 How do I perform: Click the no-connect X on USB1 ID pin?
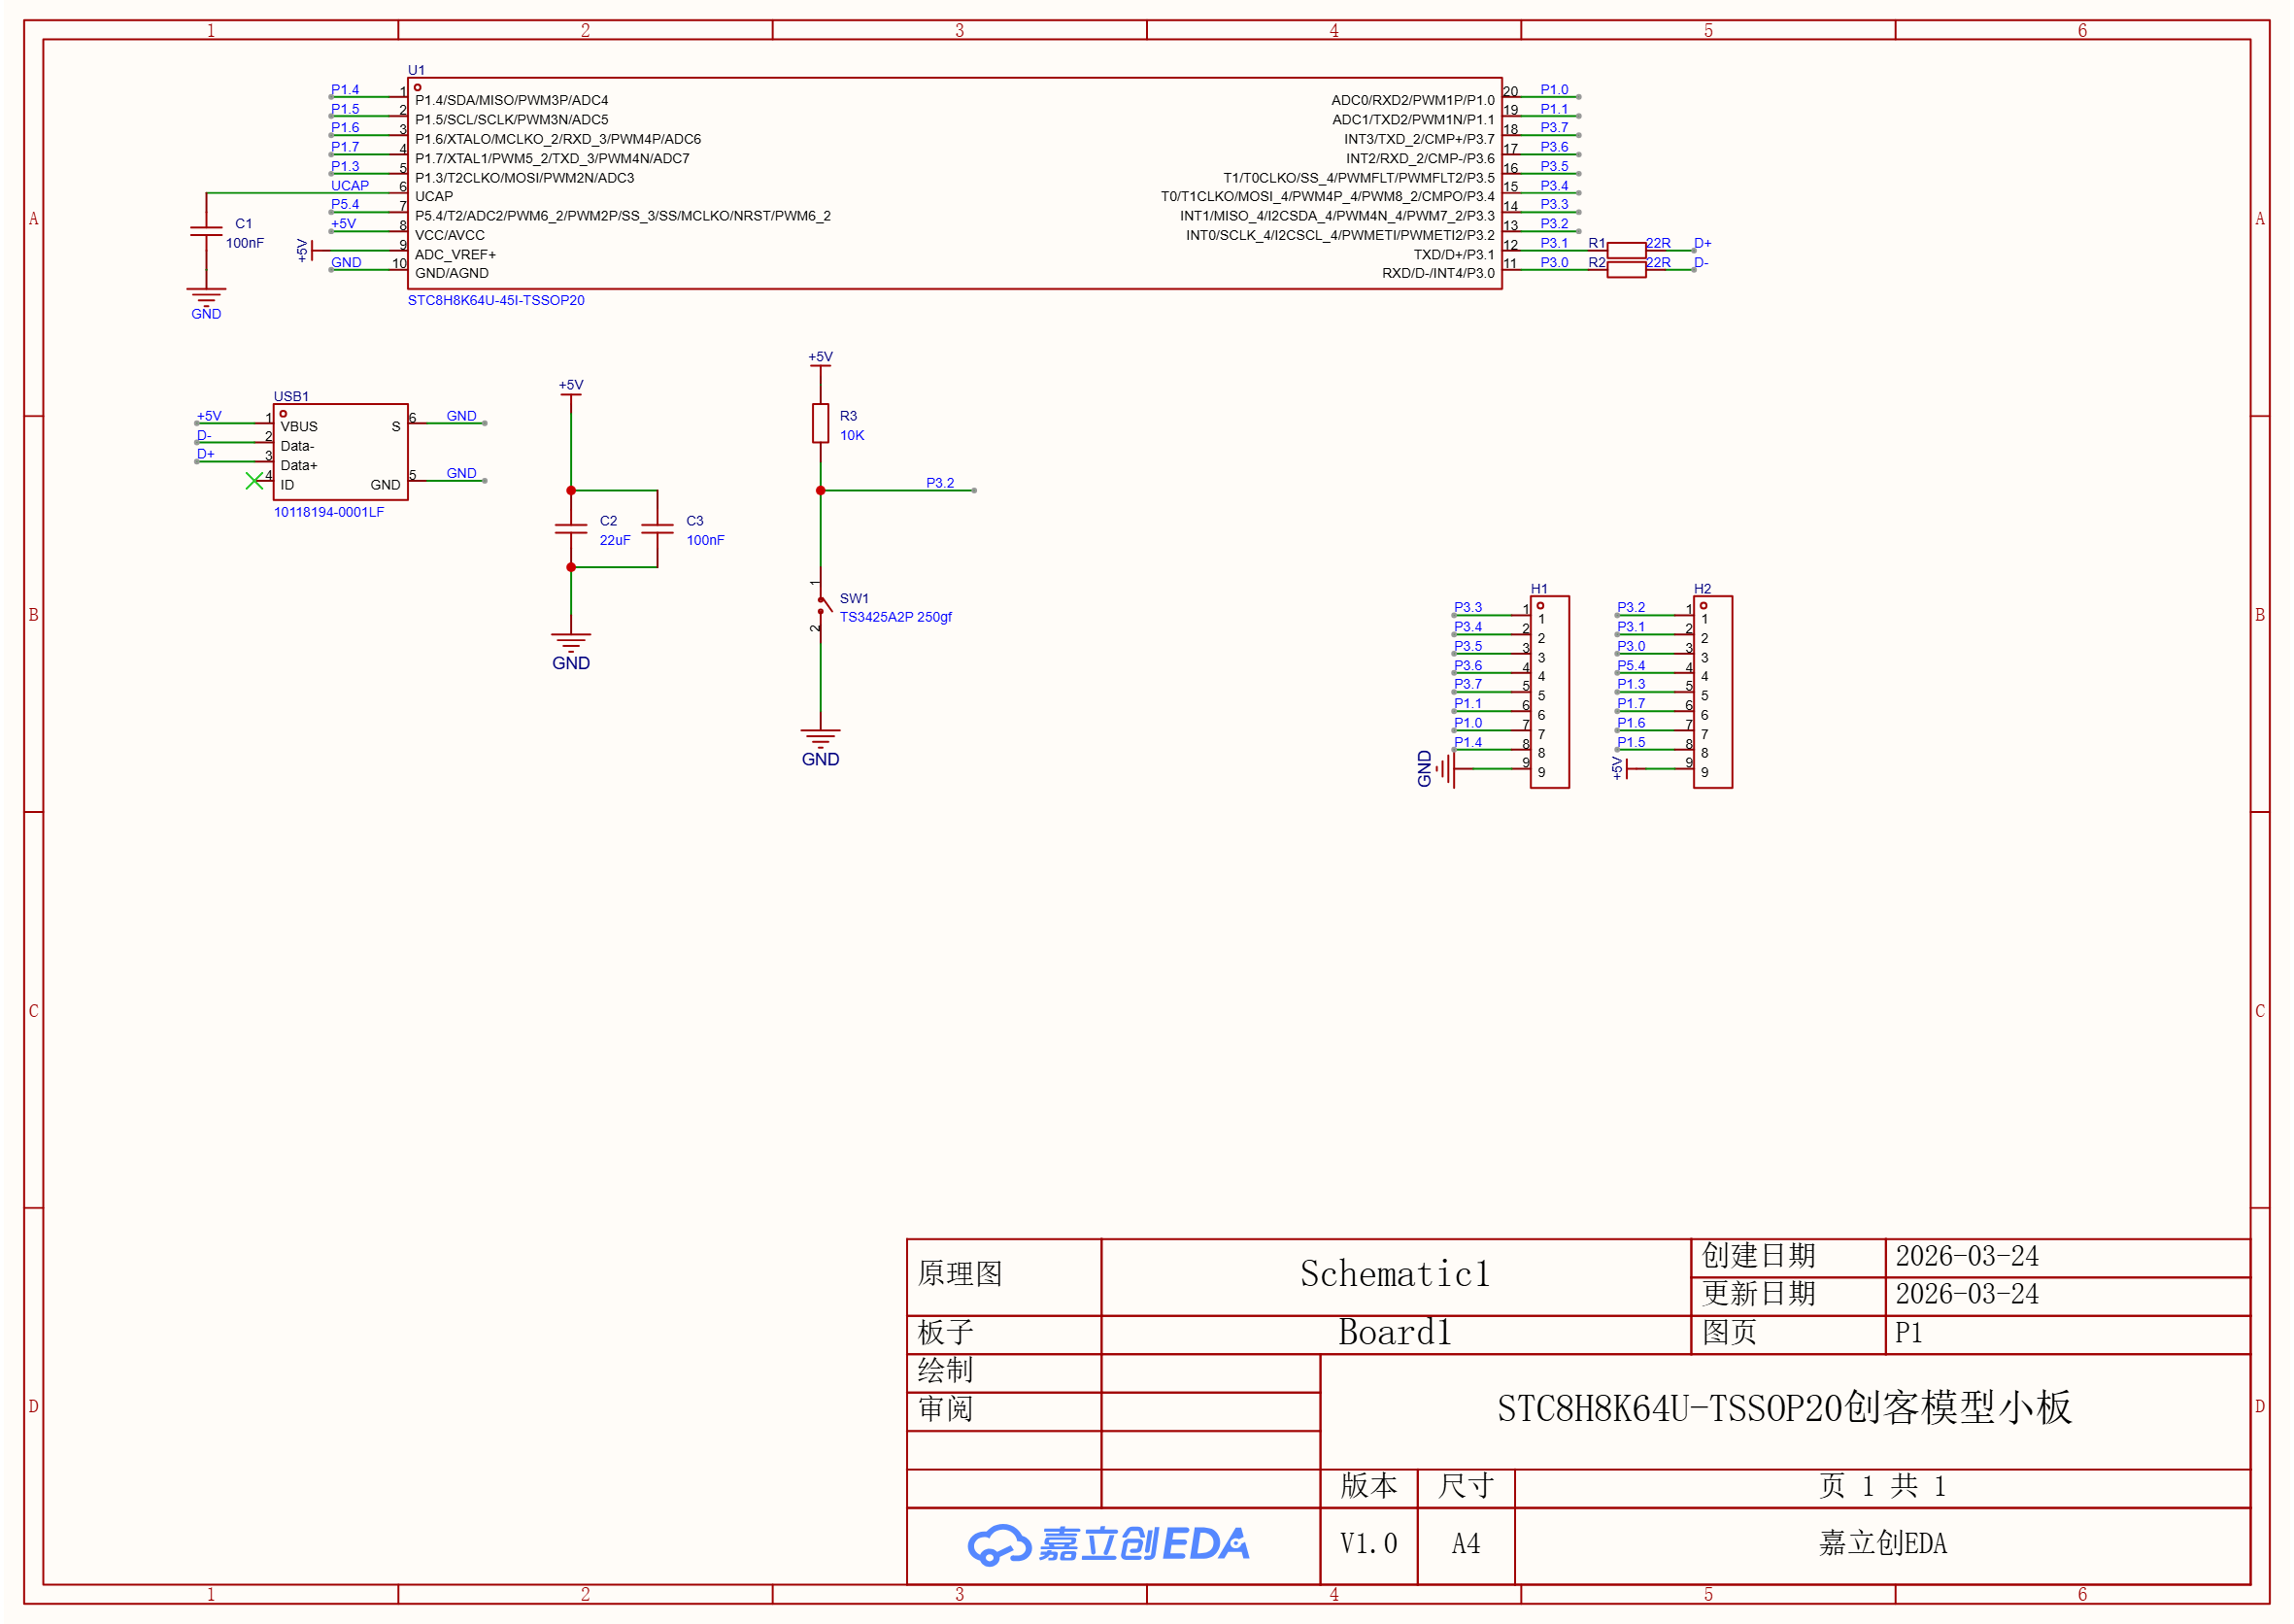click(254, 481)
